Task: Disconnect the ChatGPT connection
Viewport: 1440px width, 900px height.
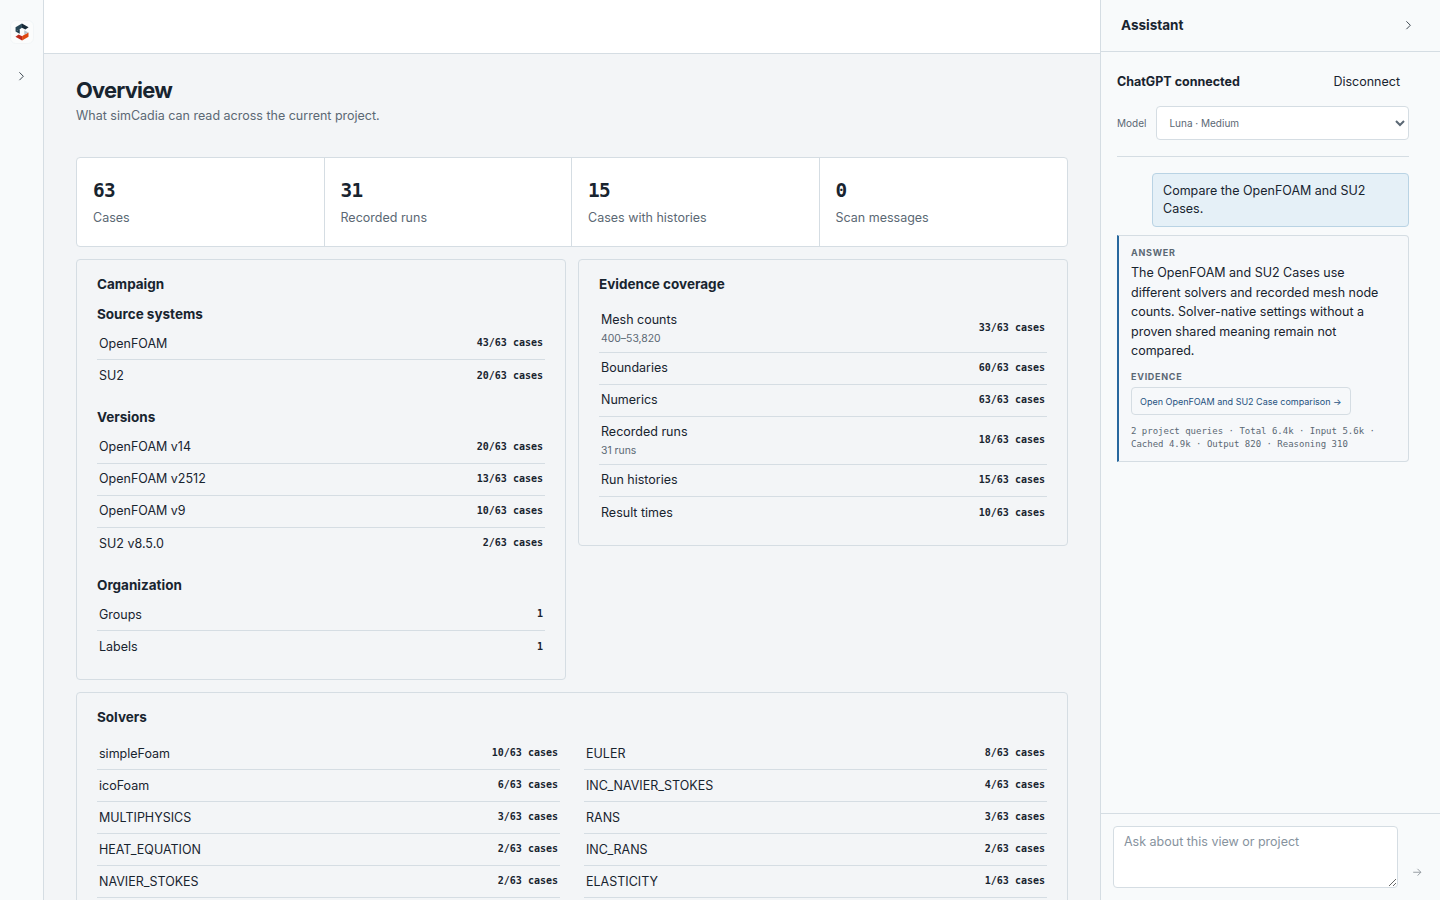Action: (x=1366, y=81)
